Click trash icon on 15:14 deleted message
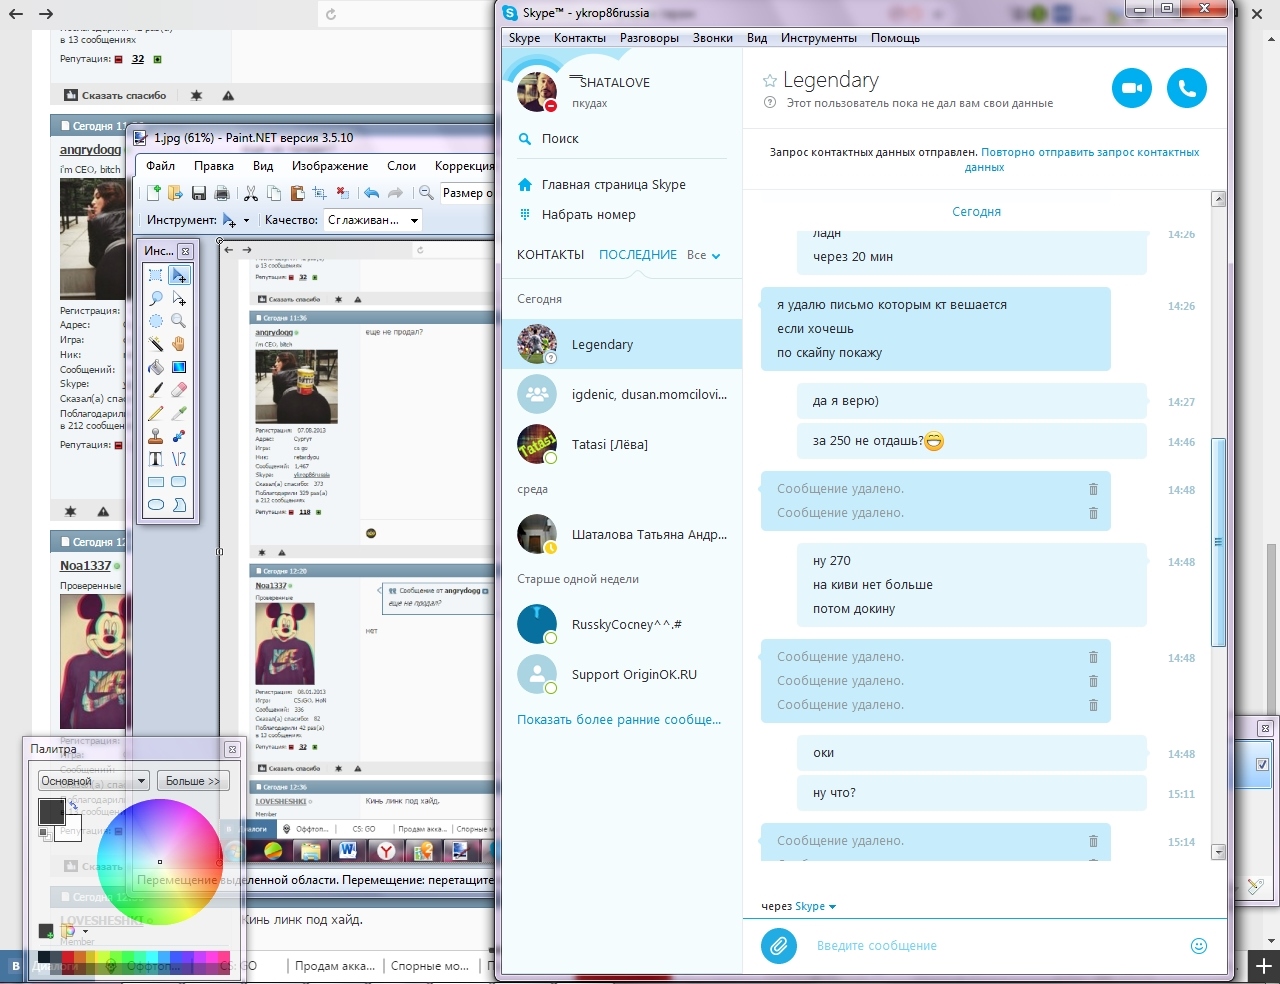This screenshot has height=984, width=1280. click(1093, 841)
